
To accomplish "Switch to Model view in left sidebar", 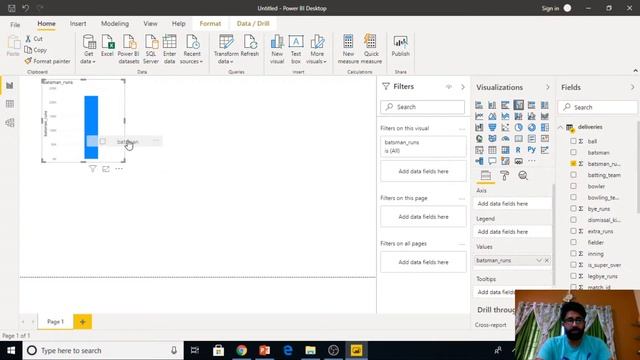I will (10, 122).
